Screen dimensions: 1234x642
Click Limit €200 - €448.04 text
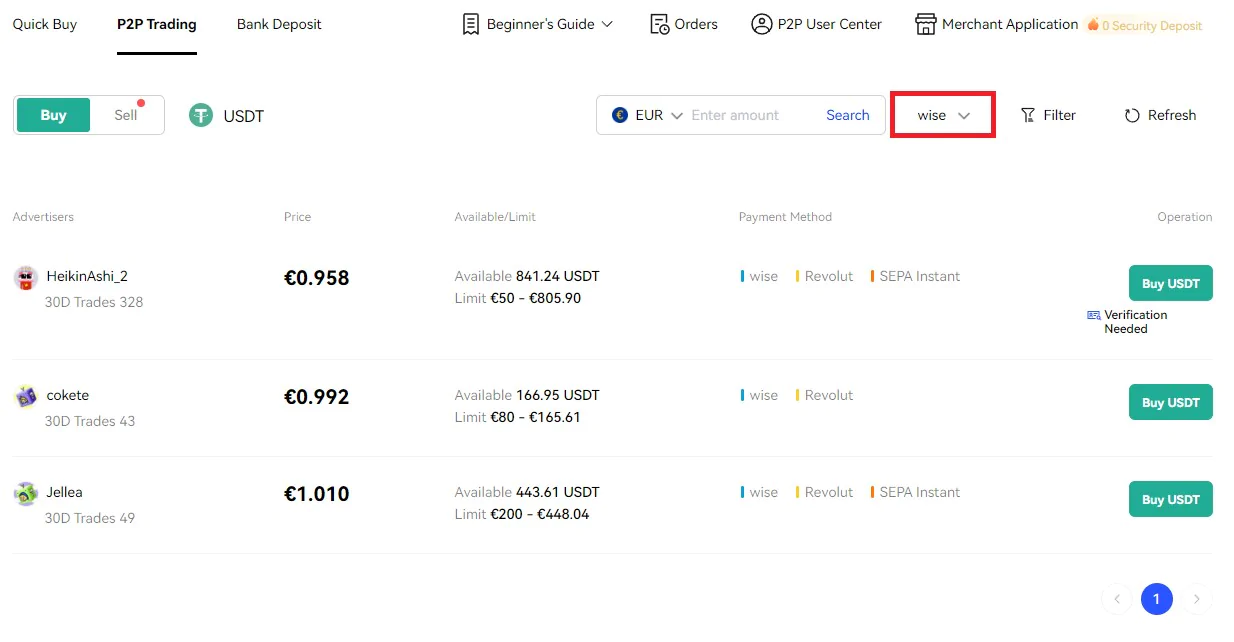pos(522,514)
